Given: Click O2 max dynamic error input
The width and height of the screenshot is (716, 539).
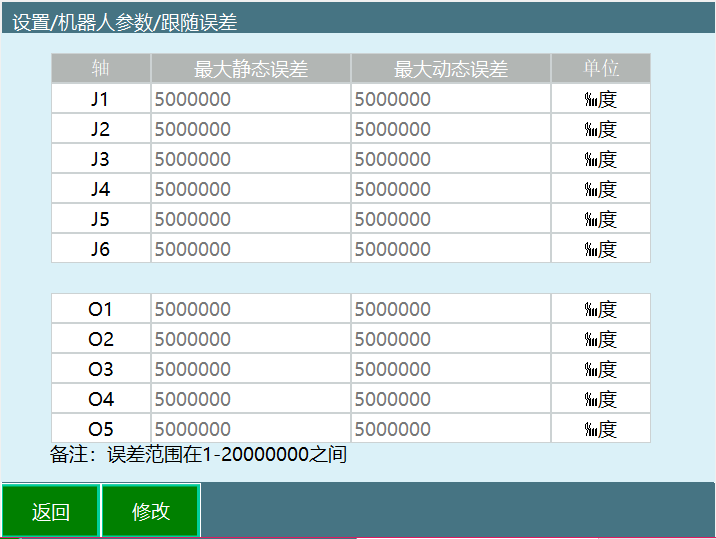Looking at the screenshot, I should coord(450,339).
